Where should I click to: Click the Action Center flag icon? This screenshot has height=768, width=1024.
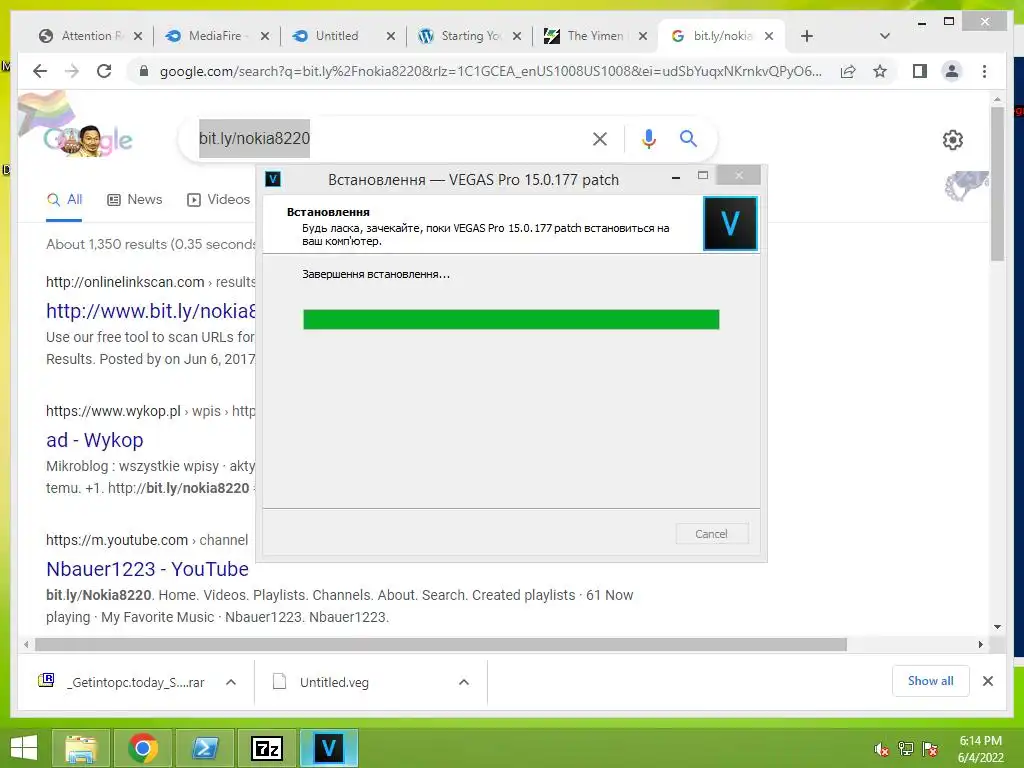[930, 749]
